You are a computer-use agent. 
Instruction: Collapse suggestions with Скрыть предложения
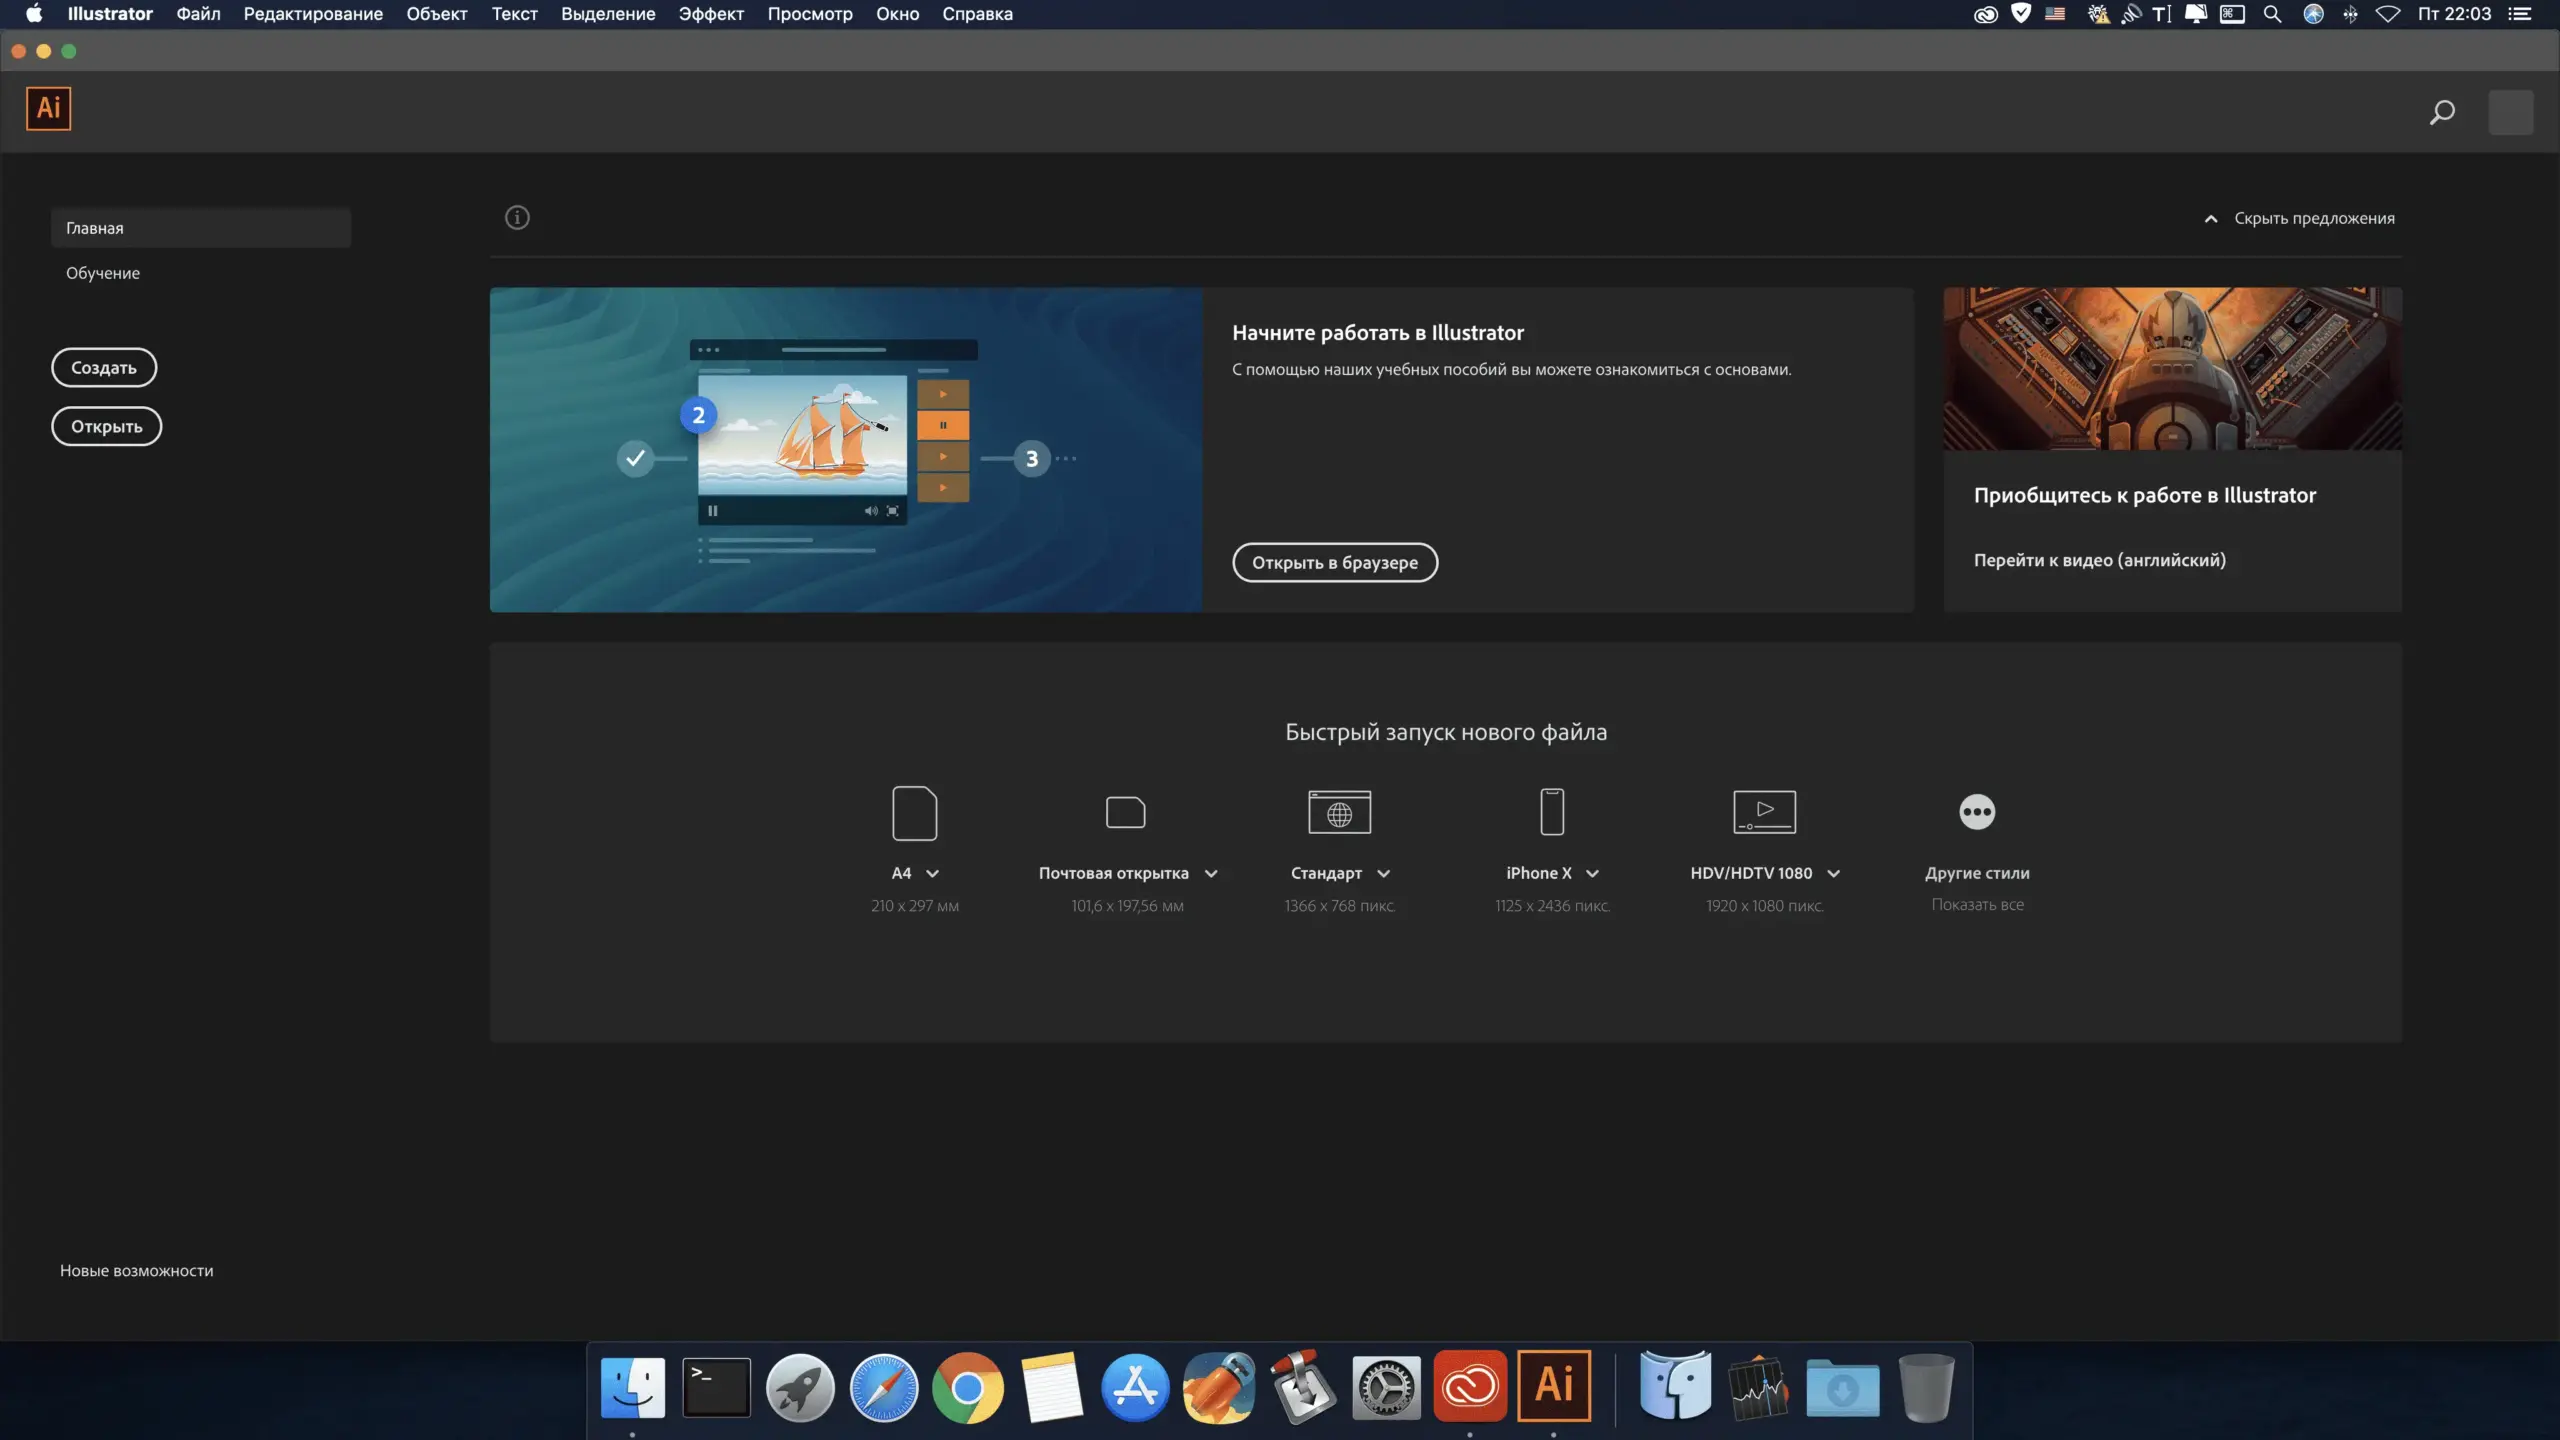pyautogui.click(x=2300, y=218)
